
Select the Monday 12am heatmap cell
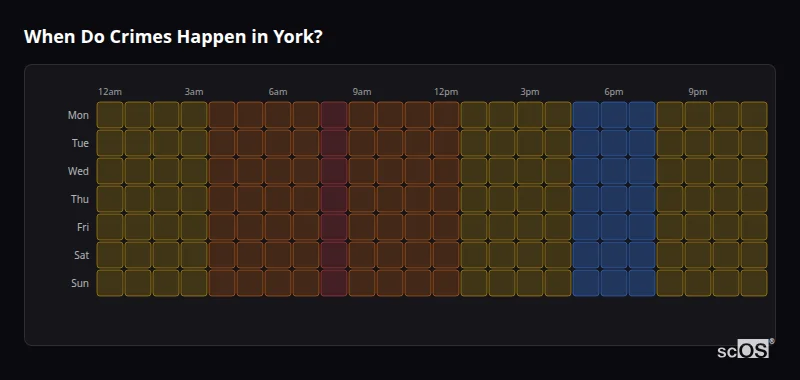[x=110, y=115]
